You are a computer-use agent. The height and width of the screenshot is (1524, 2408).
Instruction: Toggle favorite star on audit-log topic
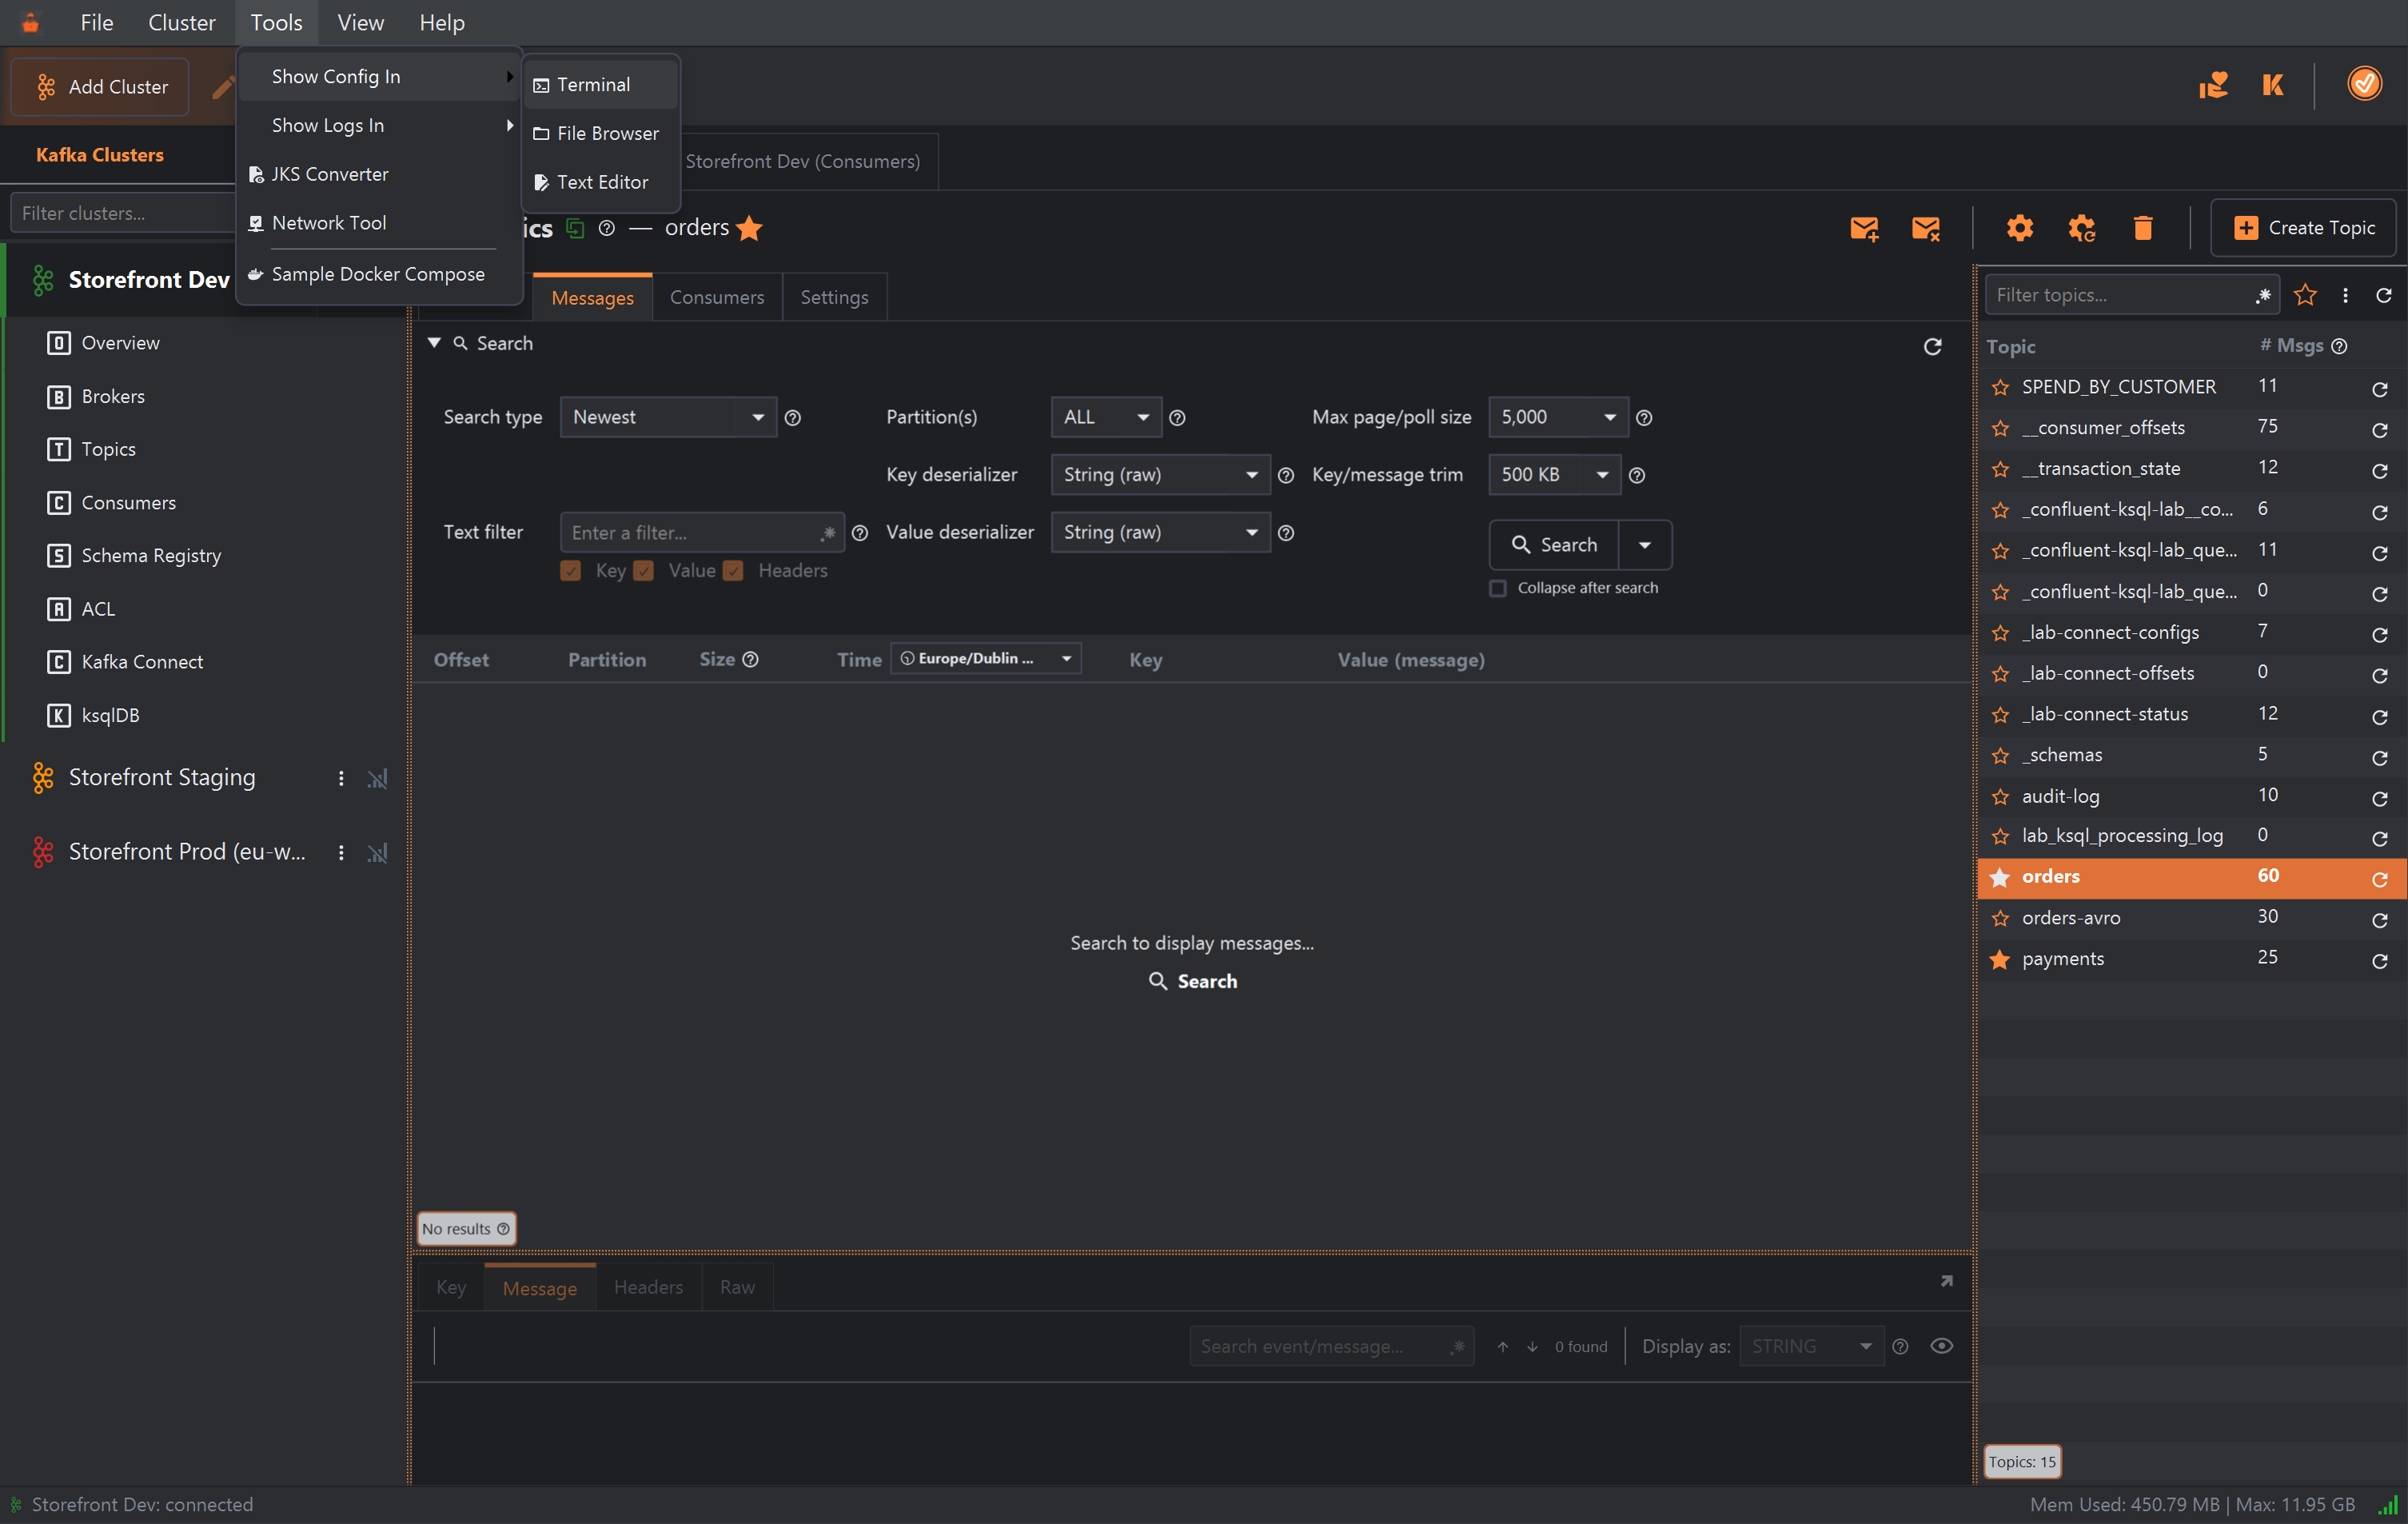2000,797
